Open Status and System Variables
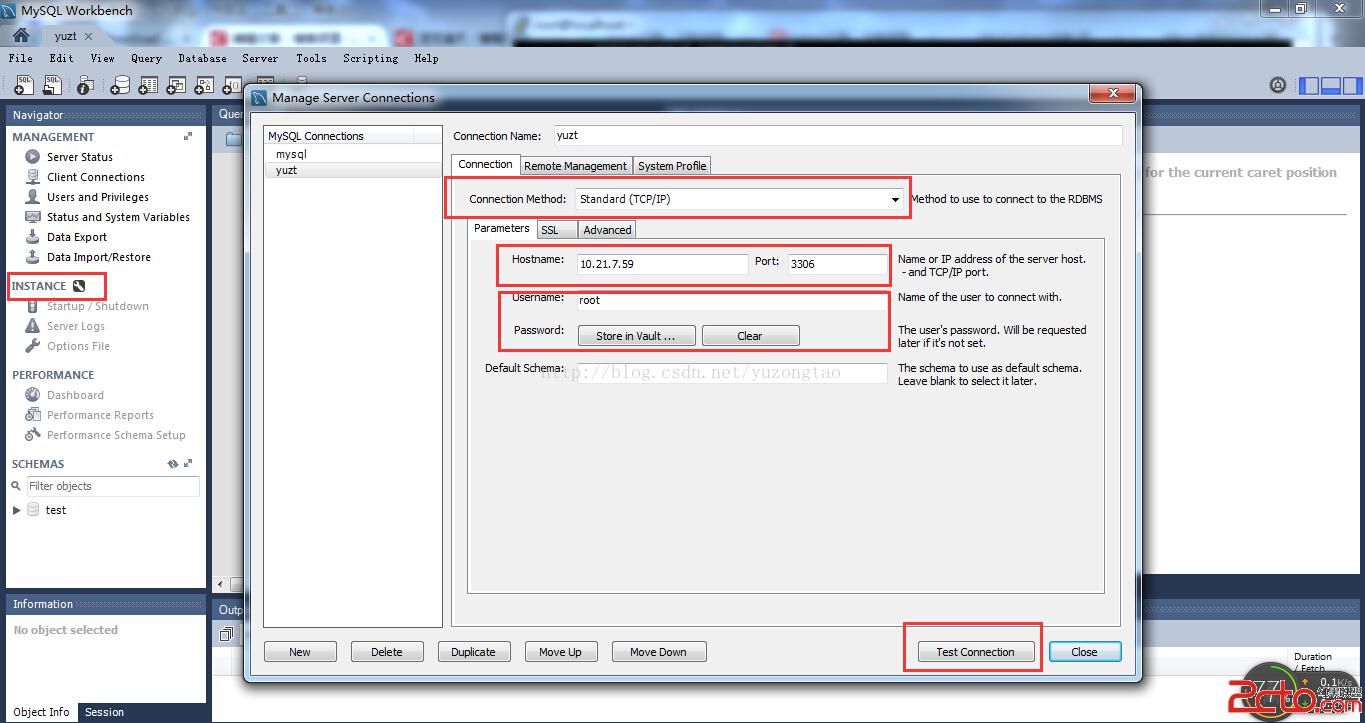Image resolution: width=1365 pixels, height=723 pixels. coord(118,217)
